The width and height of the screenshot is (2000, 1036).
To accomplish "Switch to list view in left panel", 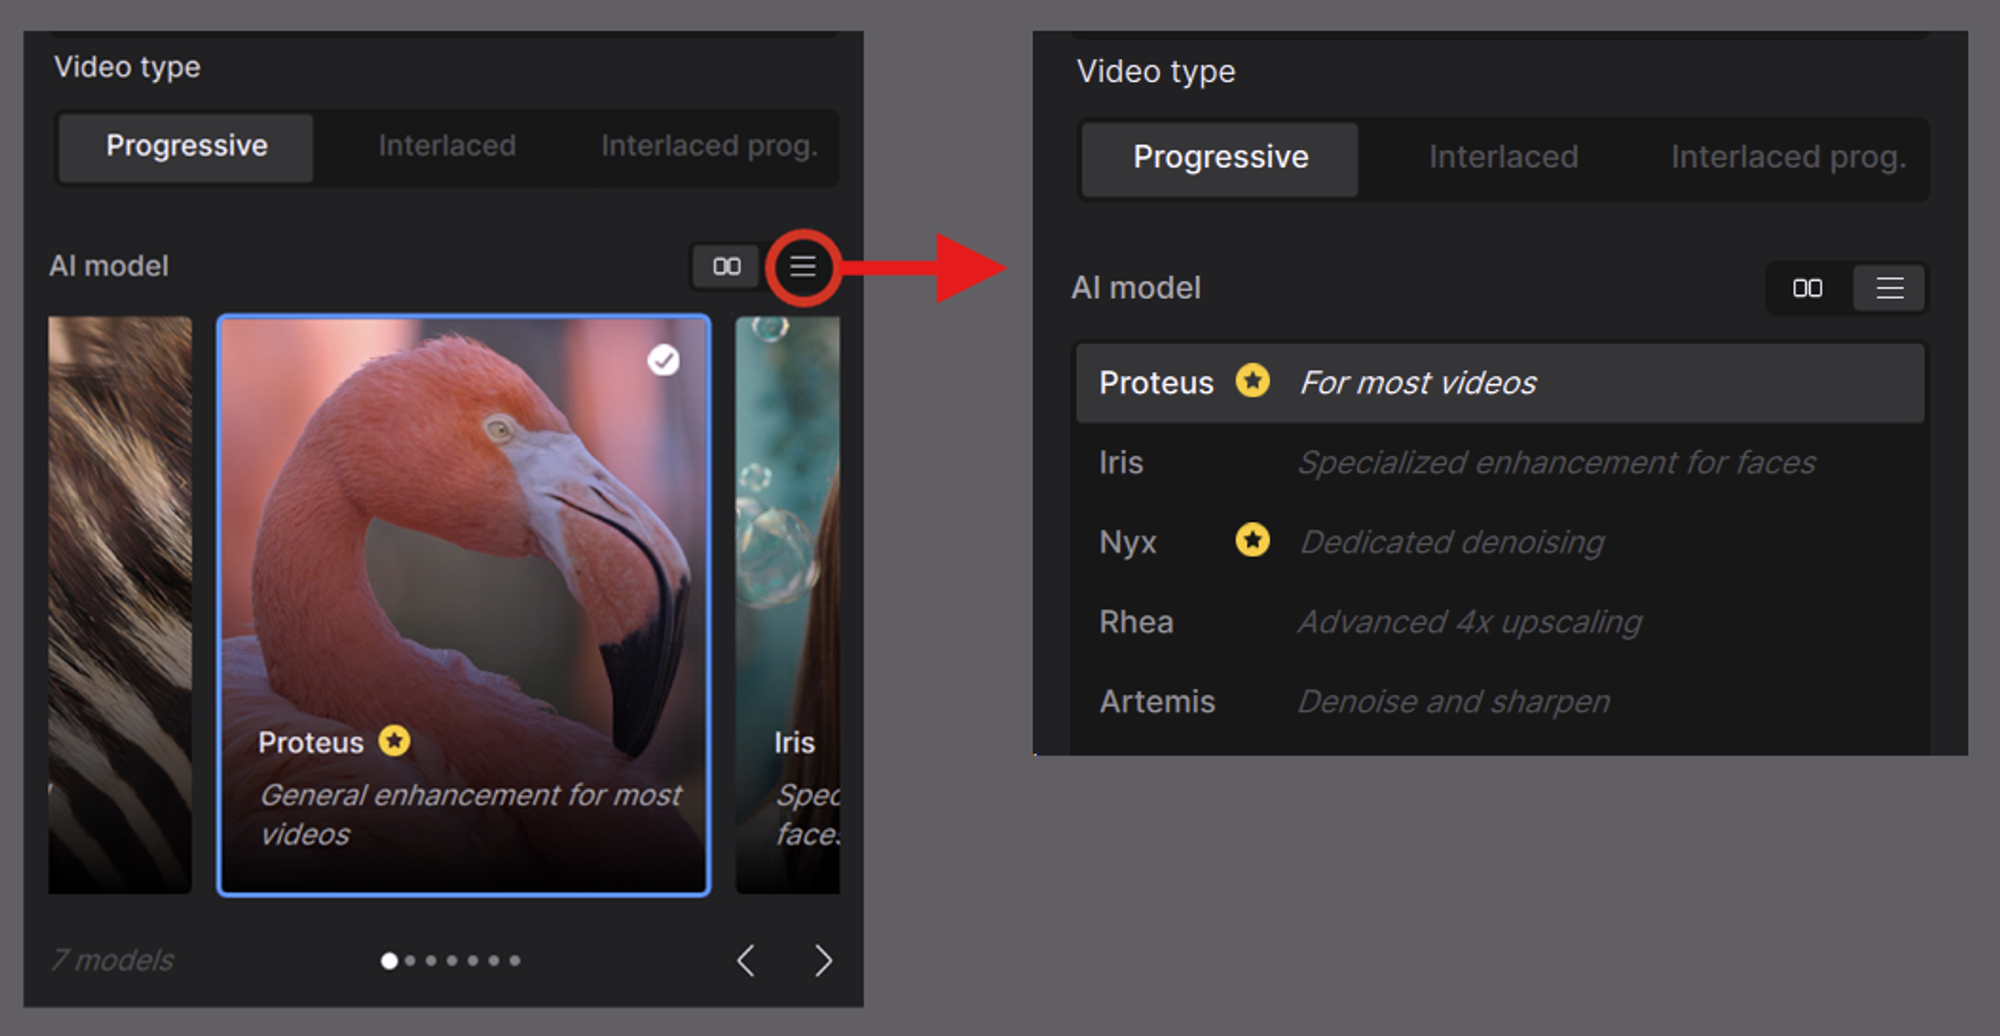I will coord(802,266).
